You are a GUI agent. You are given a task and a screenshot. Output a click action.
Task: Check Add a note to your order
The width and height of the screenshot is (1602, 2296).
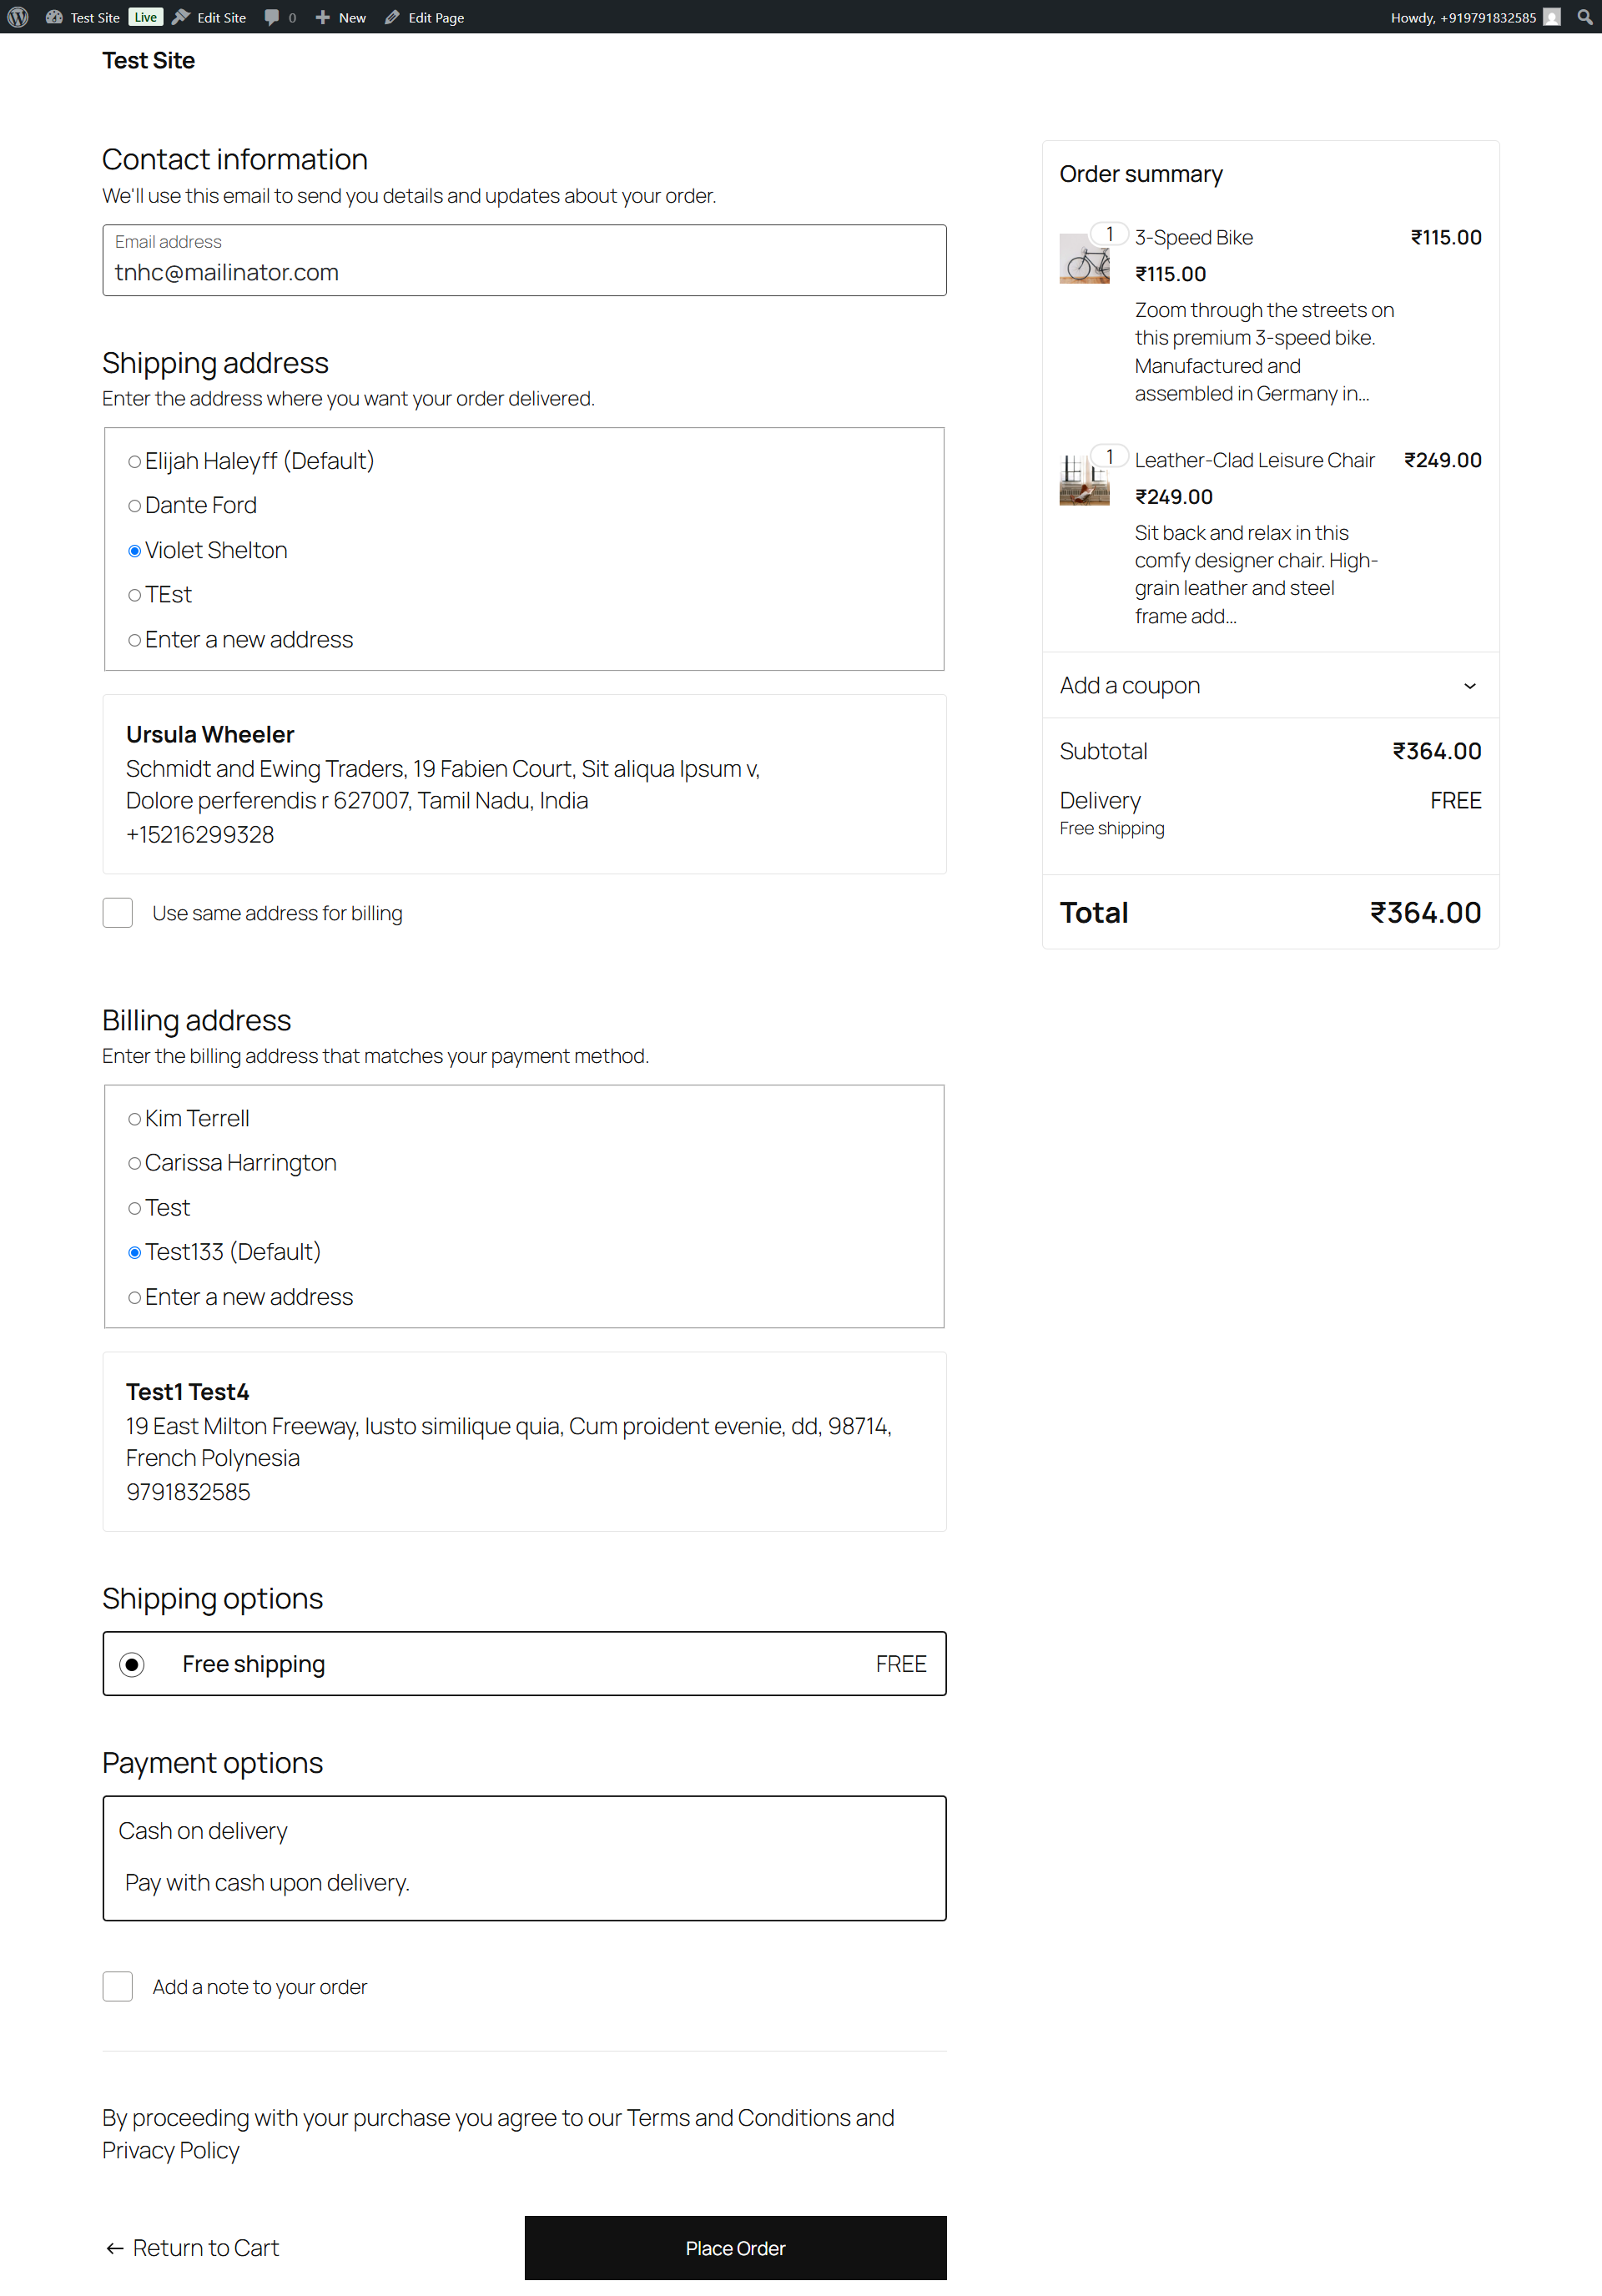pyautogui.click(x=118, y=1987)
